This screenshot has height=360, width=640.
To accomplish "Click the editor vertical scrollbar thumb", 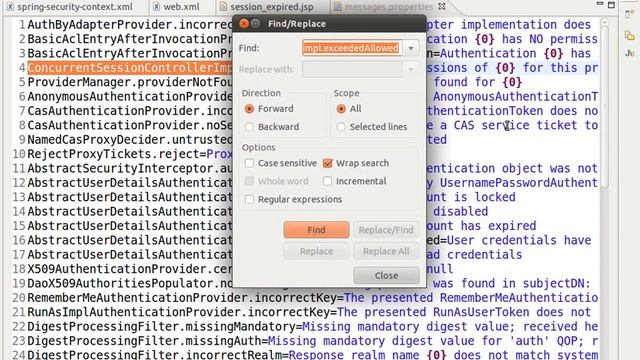I will click(x=605, y=108).
